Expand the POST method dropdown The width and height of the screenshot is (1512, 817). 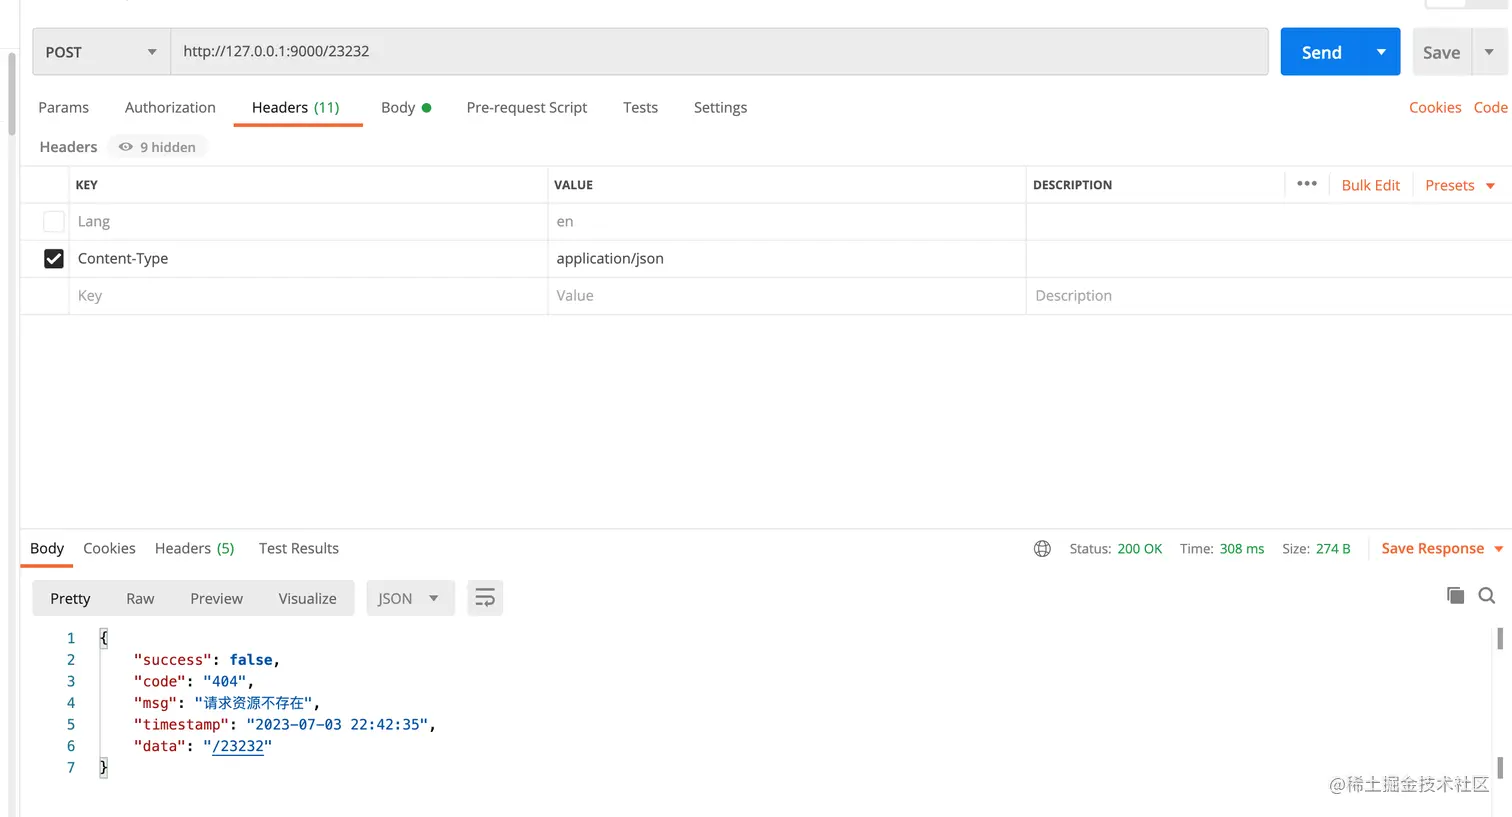coord(101,52)
